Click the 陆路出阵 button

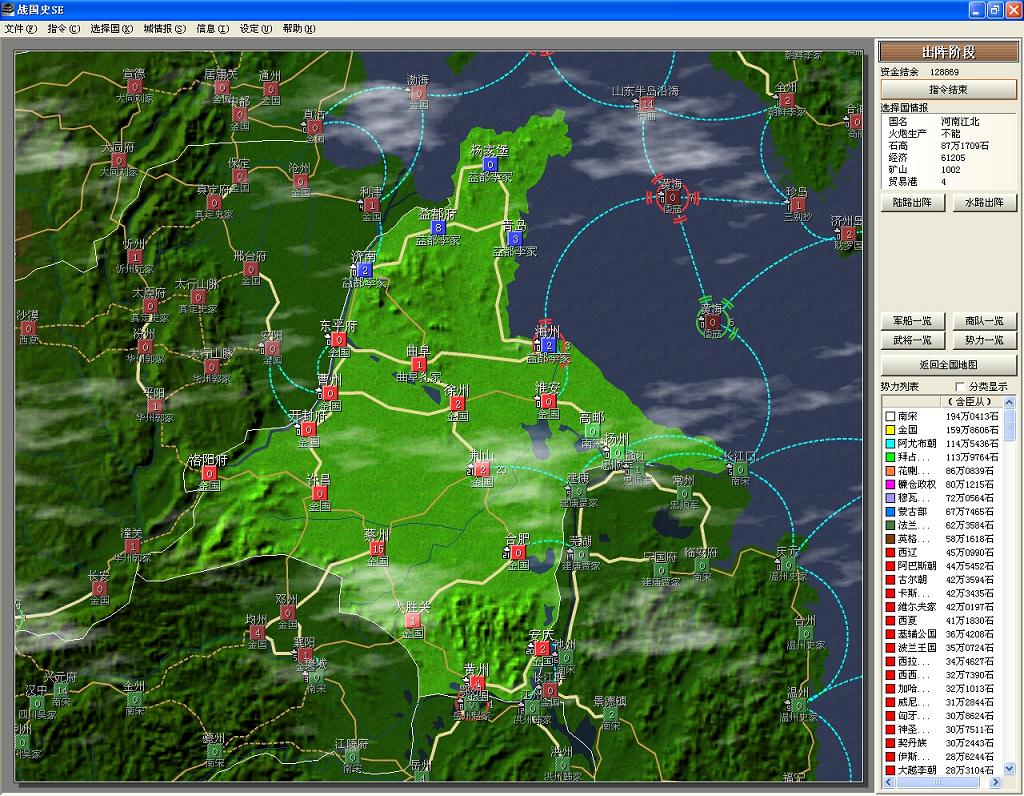point(912,203)
